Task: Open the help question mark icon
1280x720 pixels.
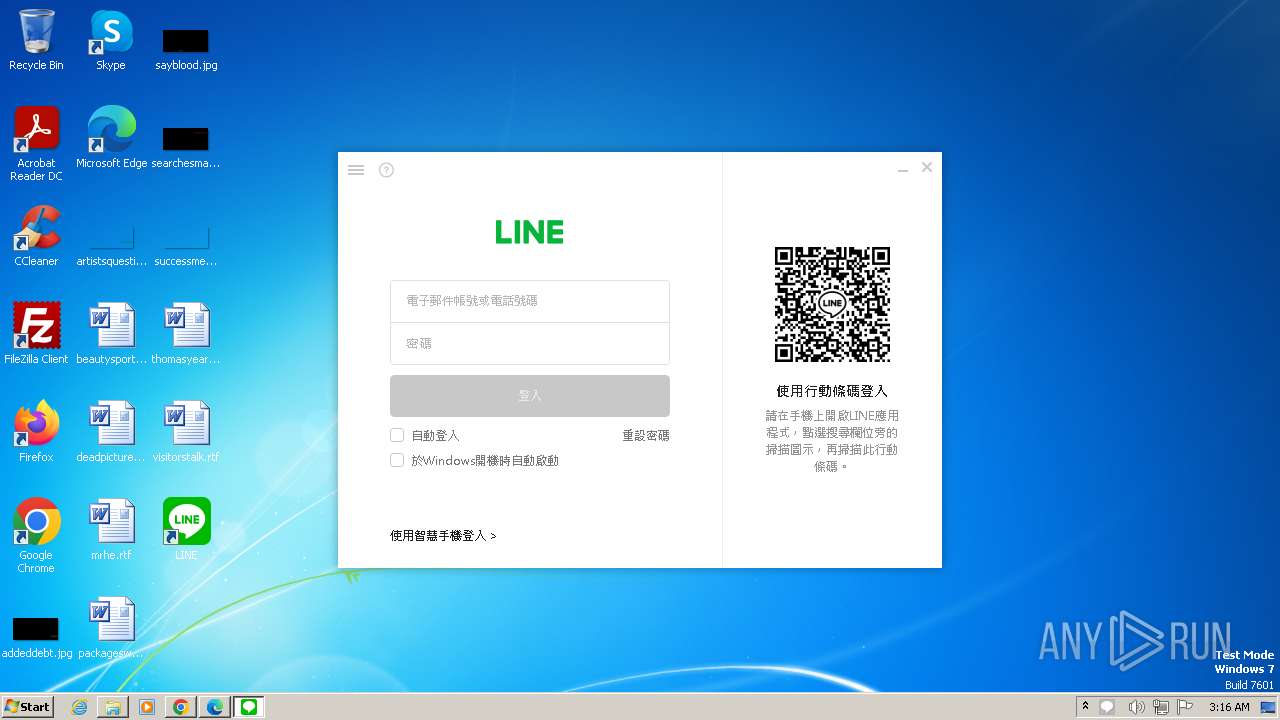Action: tap(386, 170)
